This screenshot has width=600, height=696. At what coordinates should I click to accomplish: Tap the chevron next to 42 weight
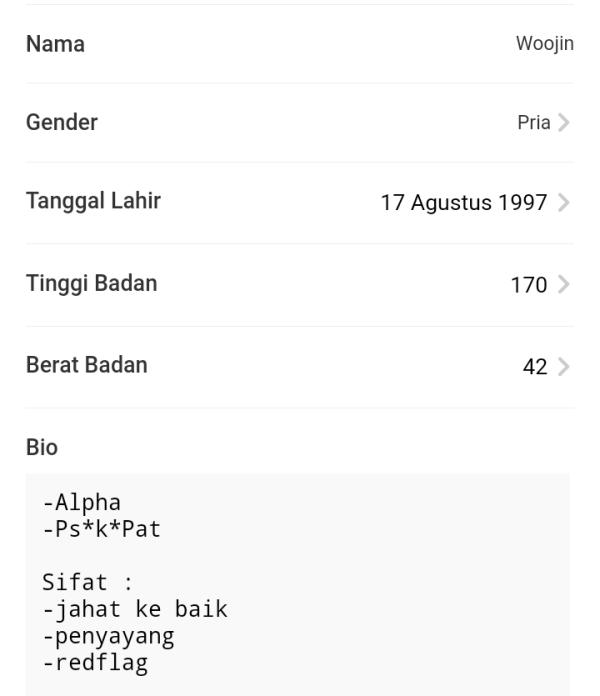pyautogui.click(x=564, y=367)
